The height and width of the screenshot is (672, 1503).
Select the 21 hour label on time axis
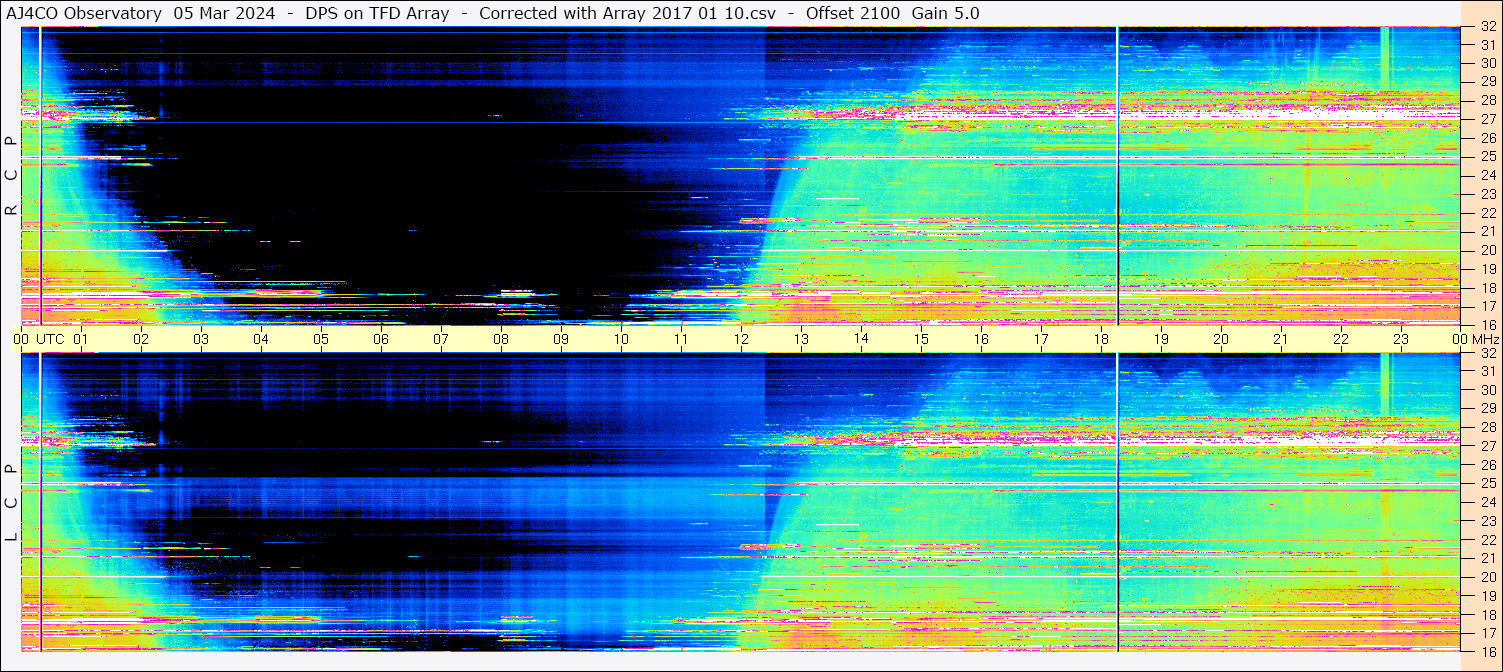pyautogui.click(x=1281, y=339)
